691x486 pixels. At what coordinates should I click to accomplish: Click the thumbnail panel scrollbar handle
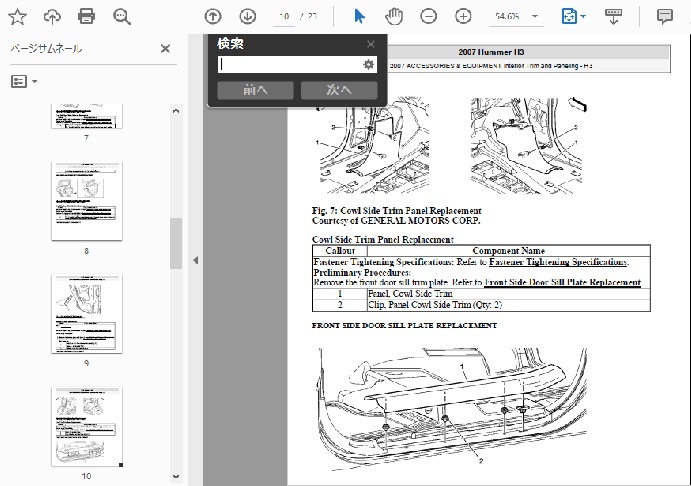[x=176, y=243]
